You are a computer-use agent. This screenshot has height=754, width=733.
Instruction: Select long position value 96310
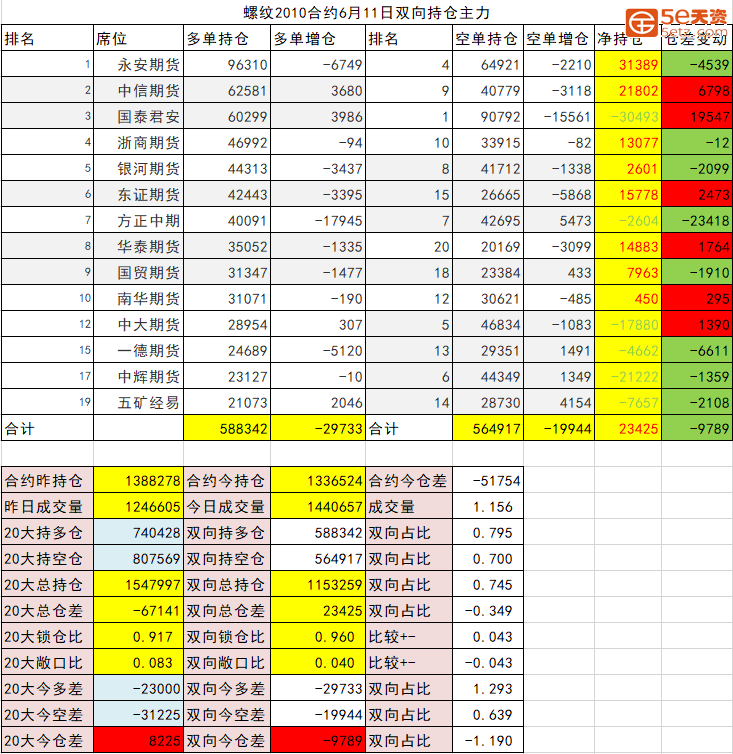[227, 64]
